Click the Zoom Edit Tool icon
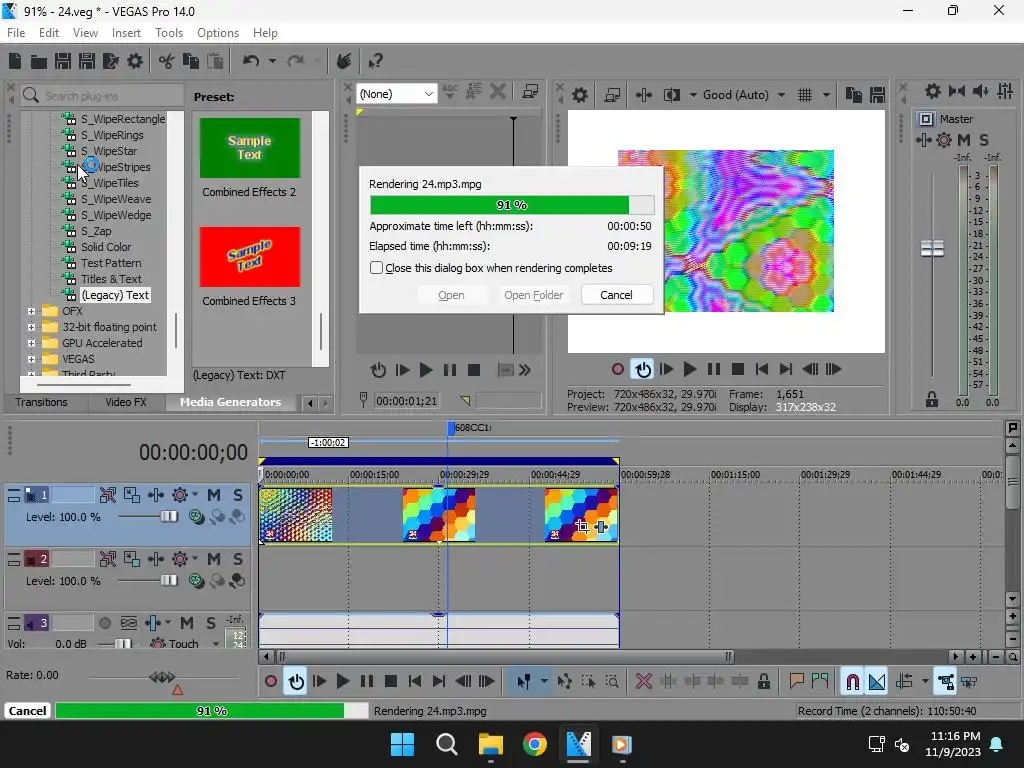1024x768 pixels. (612, 682)
